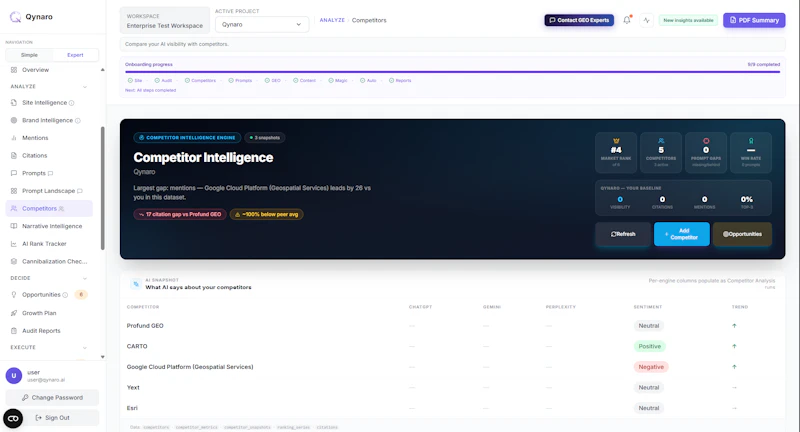Click the Refresh button

point(623,234)
